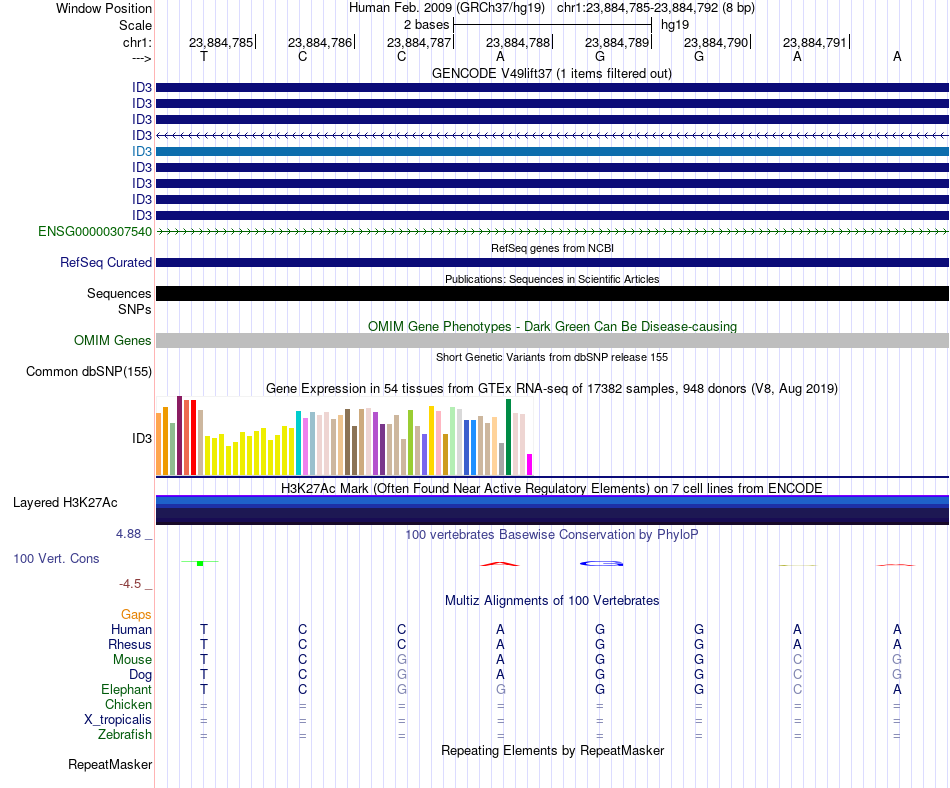Screen dimensions: 950x788
Task: Open the OMIM Gene Phenotypes track title
Action: click(552, 326)
